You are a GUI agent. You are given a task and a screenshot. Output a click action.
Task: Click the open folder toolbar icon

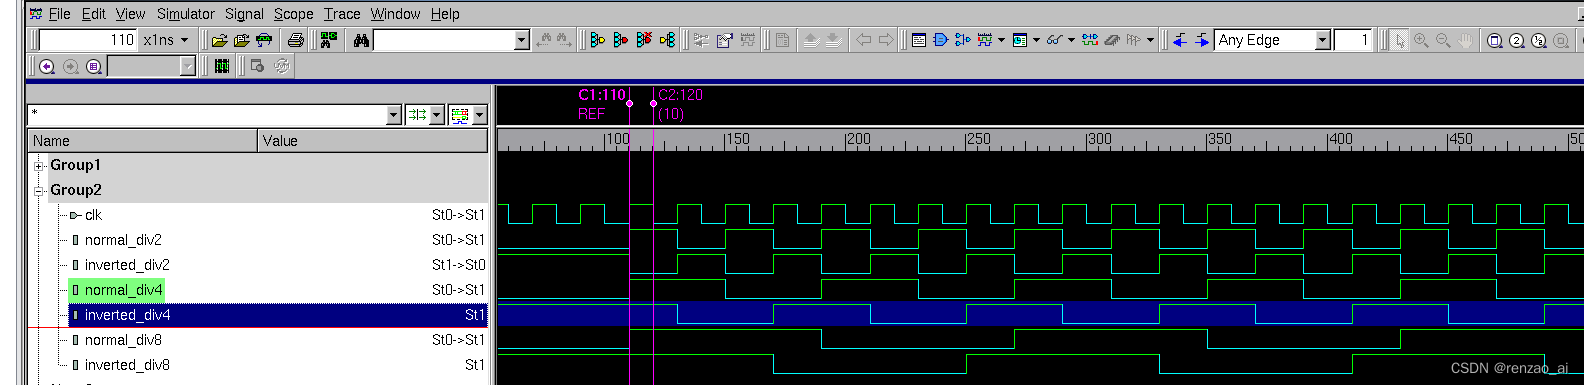220,40
